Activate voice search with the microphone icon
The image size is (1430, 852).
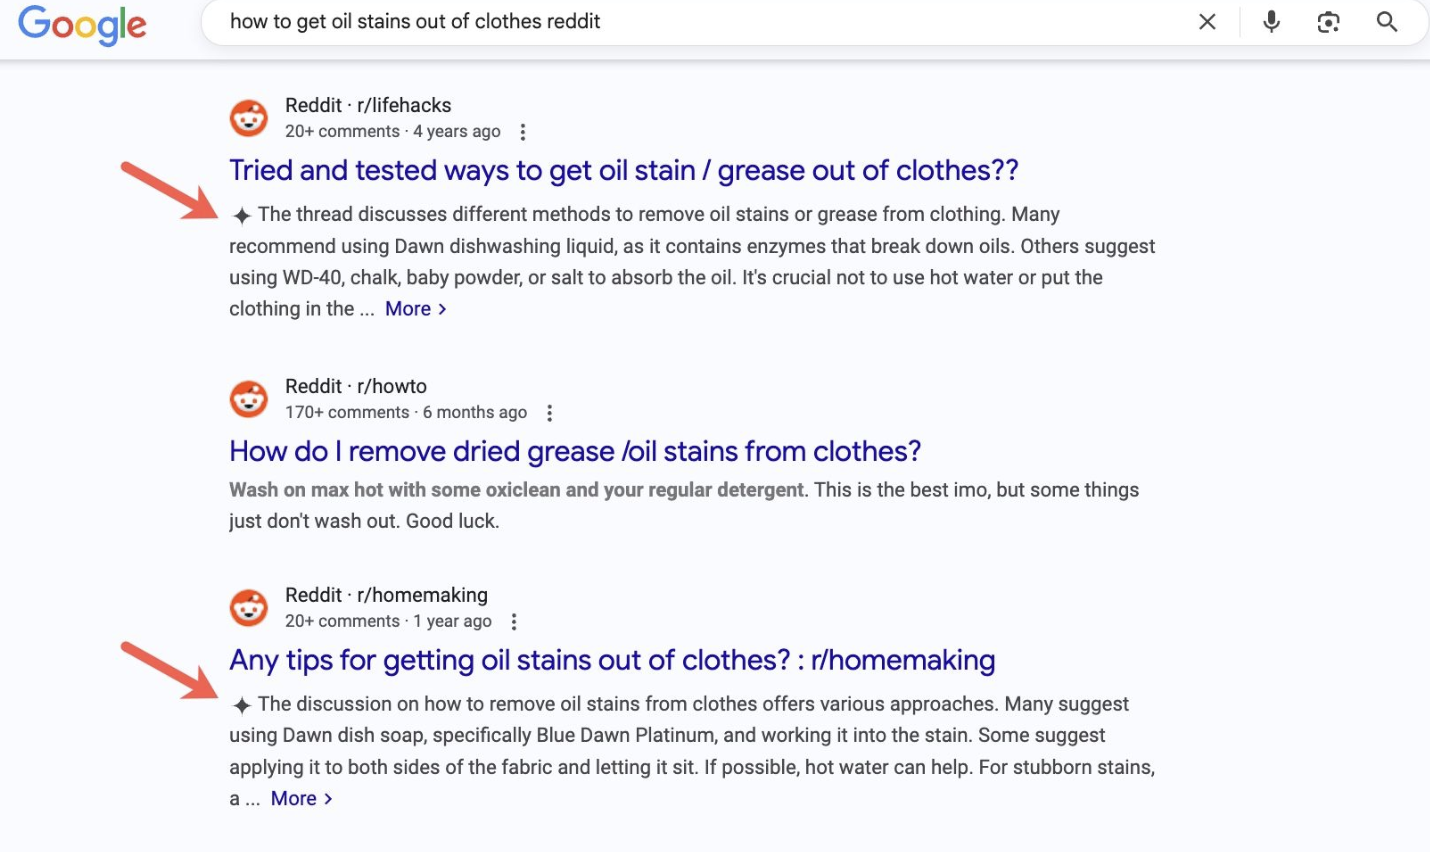(1270, 21)
